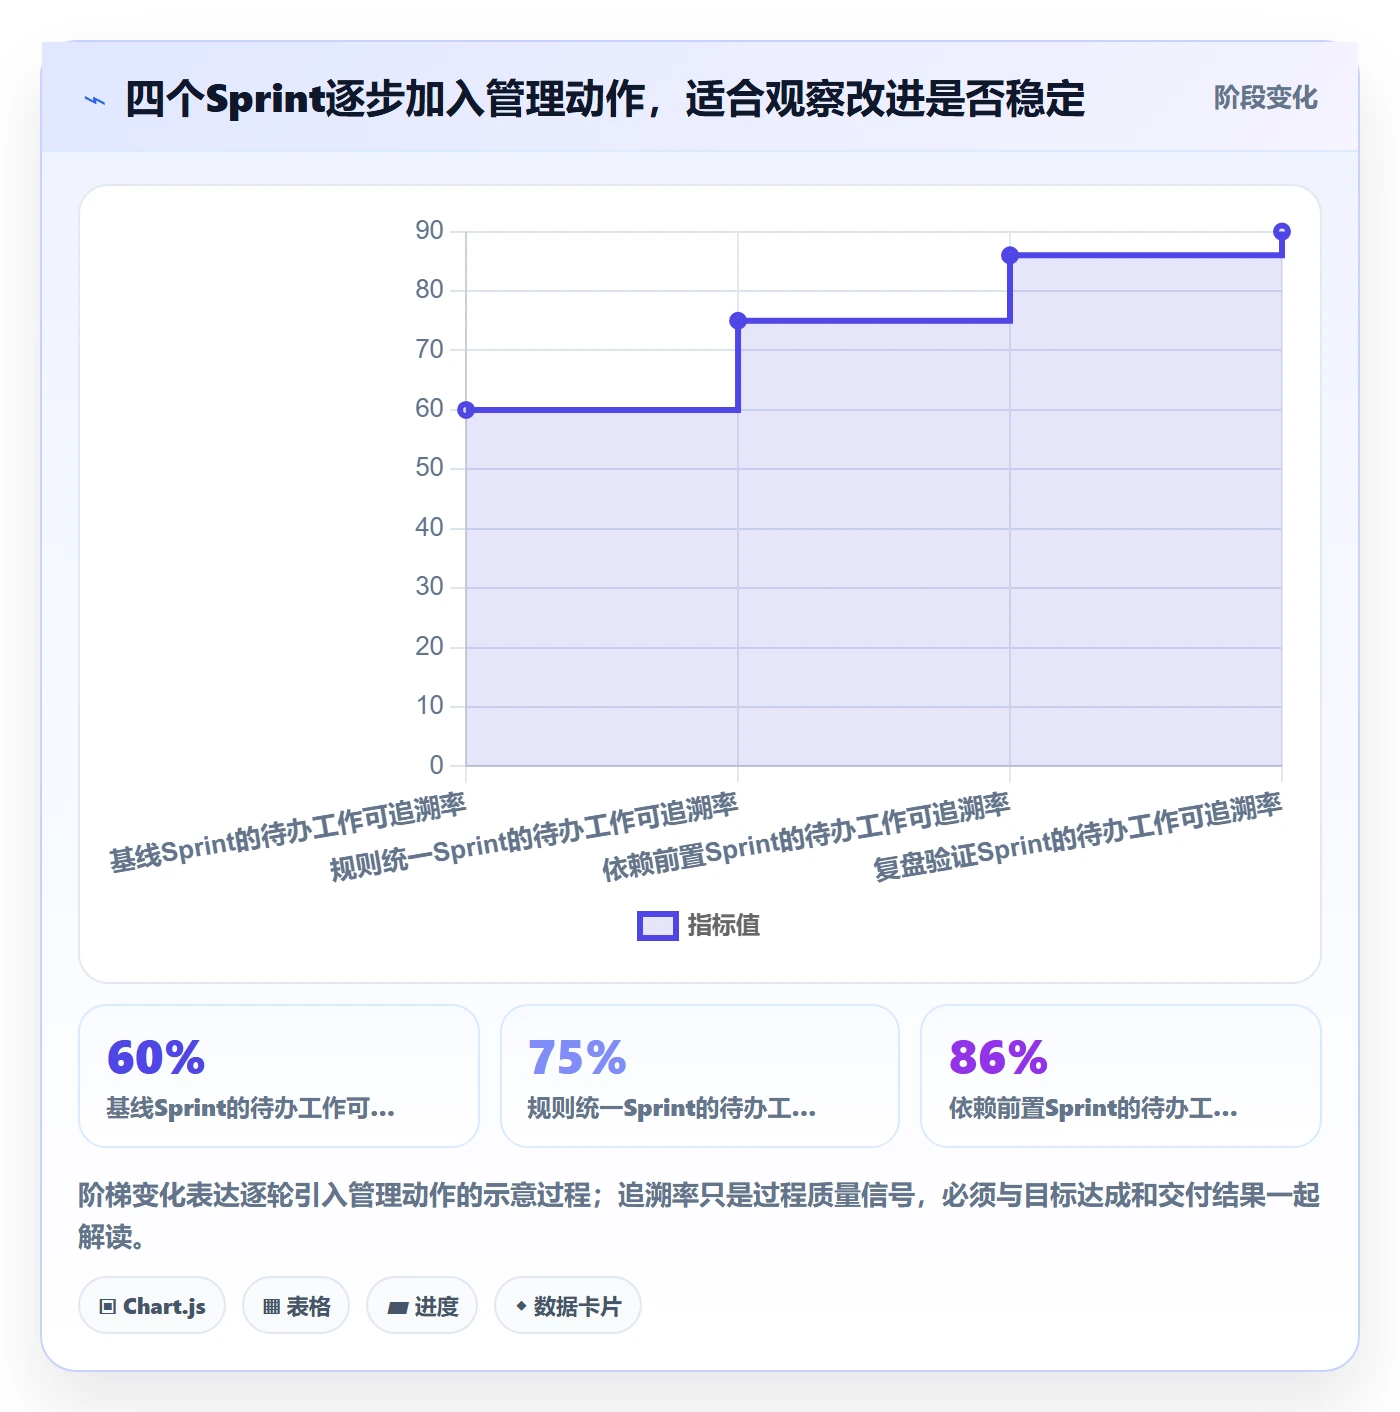Toggle the 指标值 legend swatch
The height and width of the screenshot is (1412, 1400).
tap(658, 926)
